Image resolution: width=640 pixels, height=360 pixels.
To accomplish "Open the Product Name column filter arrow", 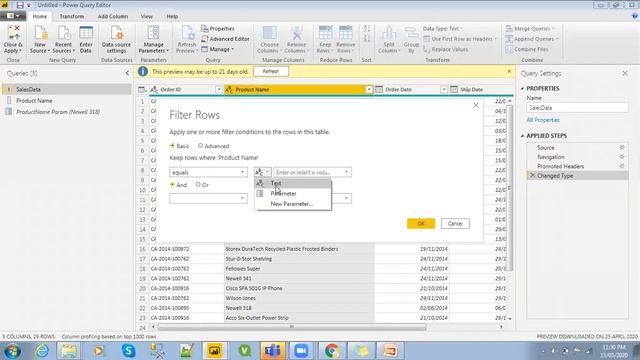I will pyautogui.click(x=369, y=89).
